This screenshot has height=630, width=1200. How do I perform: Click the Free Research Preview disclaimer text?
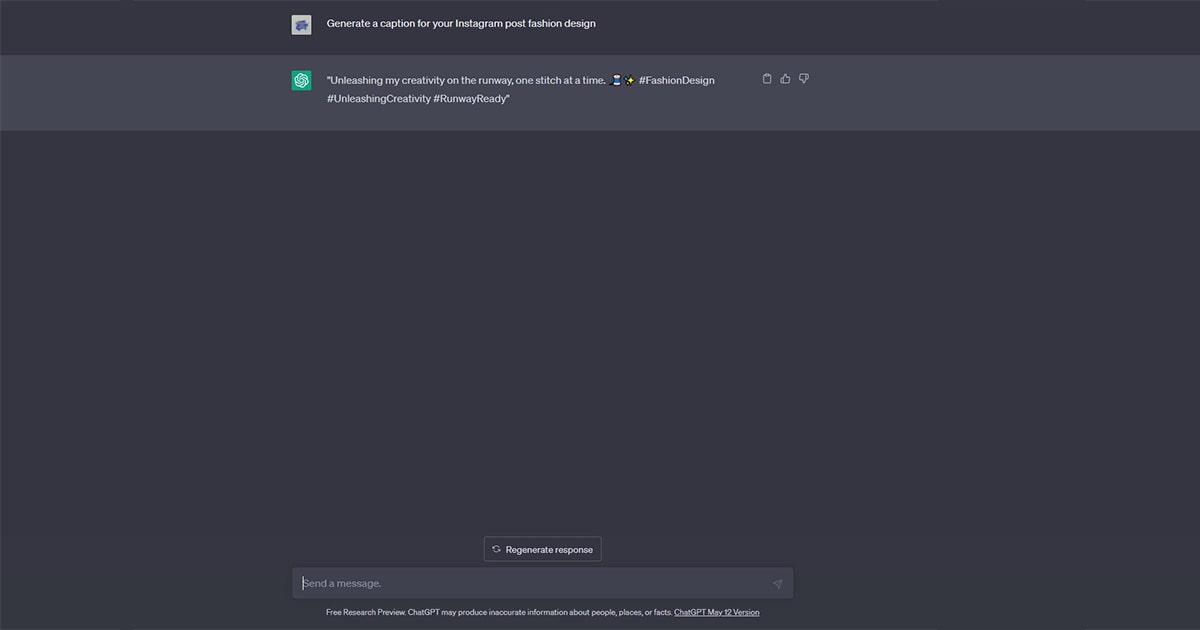click(499, 612)
